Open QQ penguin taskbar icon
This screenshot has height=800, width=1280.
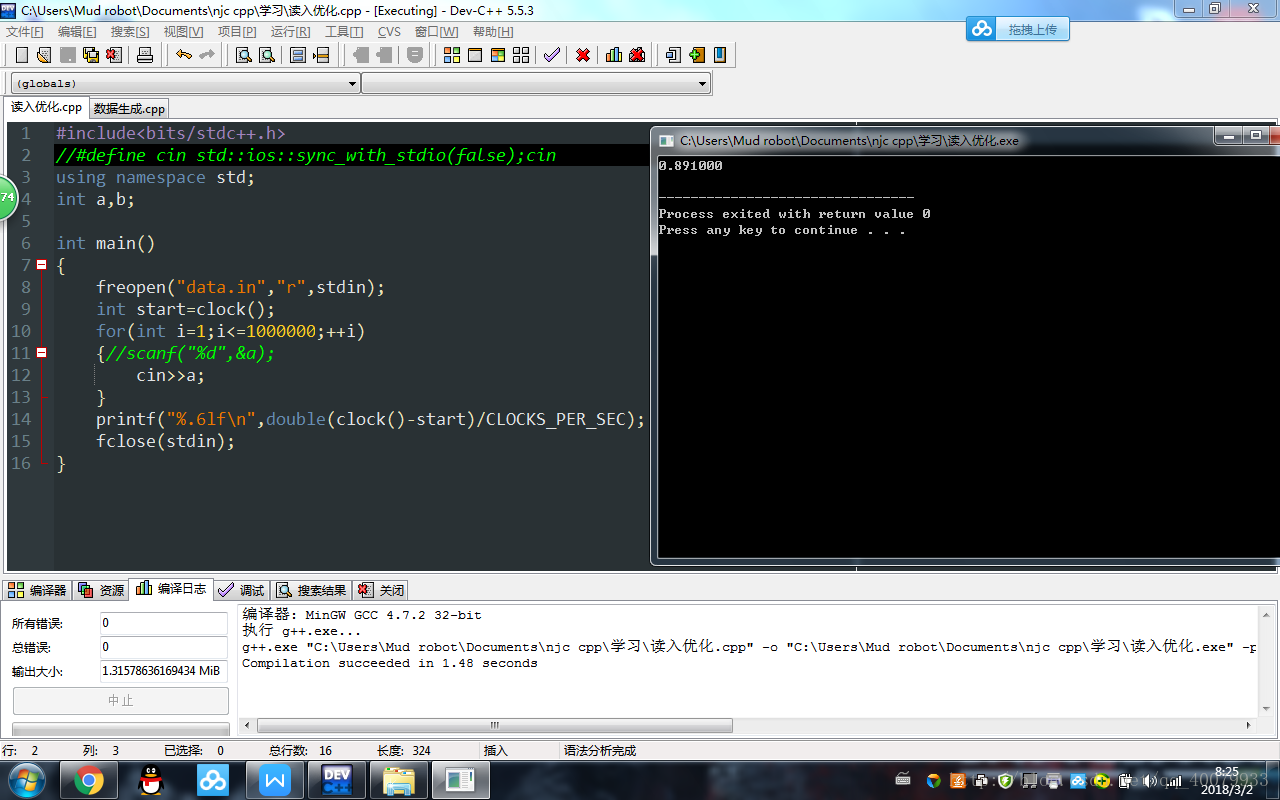[x=151, y=780]
